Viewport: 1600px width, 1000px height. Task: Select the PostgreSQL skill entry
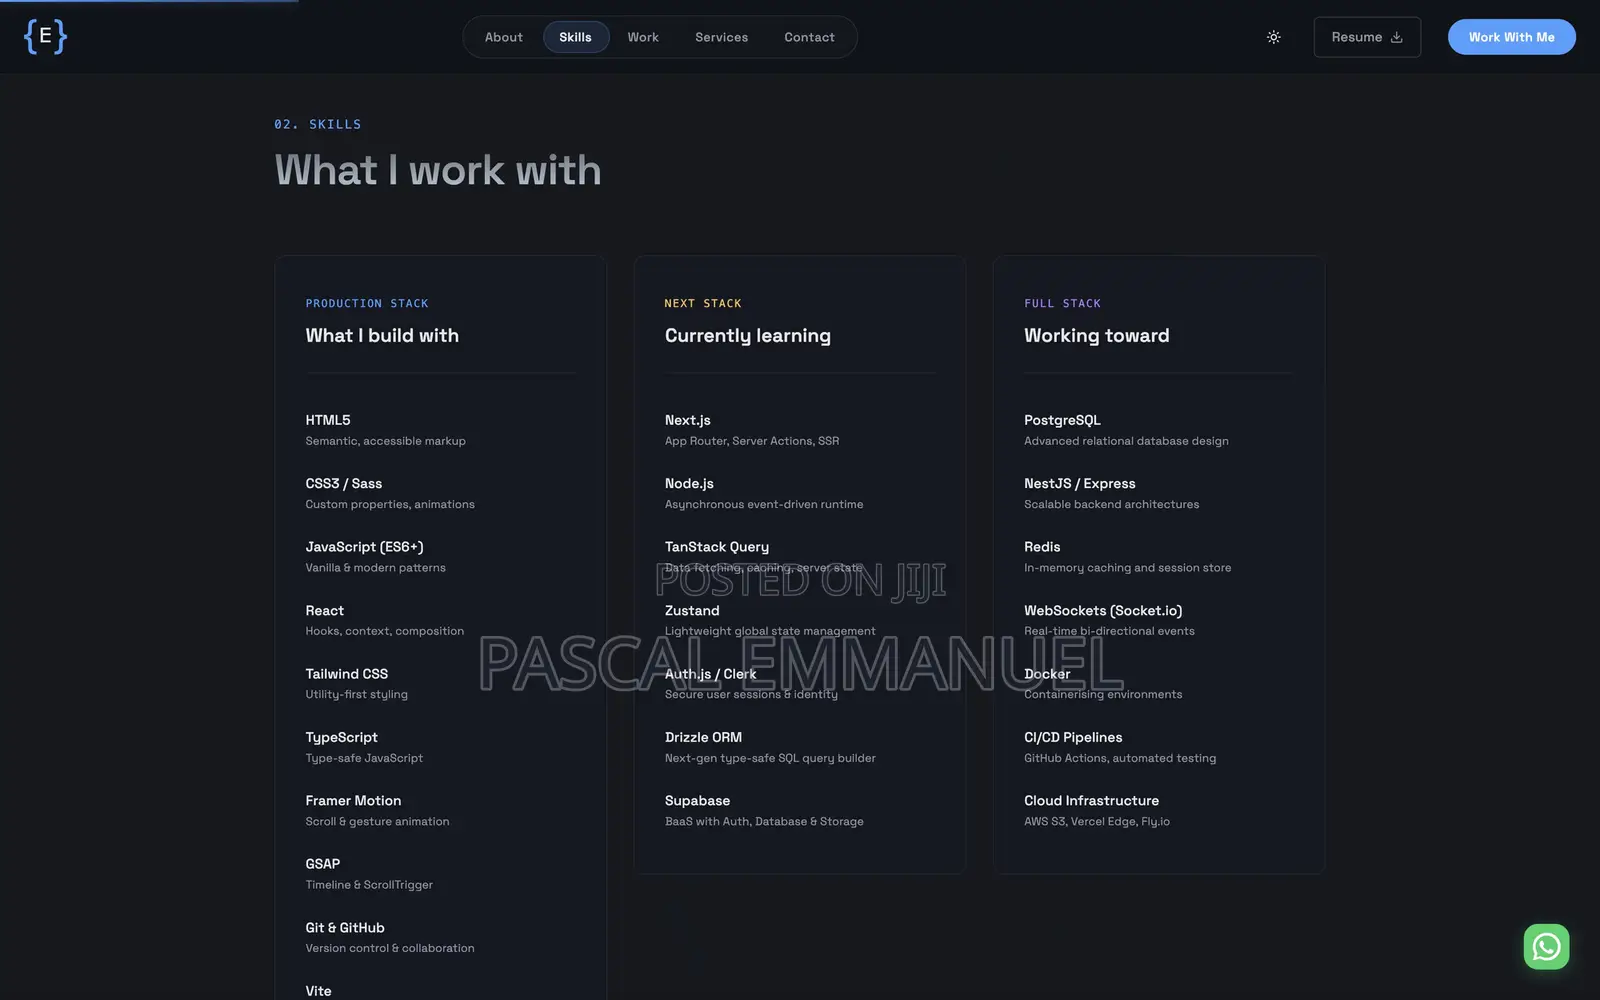[x=1062, y=420]
